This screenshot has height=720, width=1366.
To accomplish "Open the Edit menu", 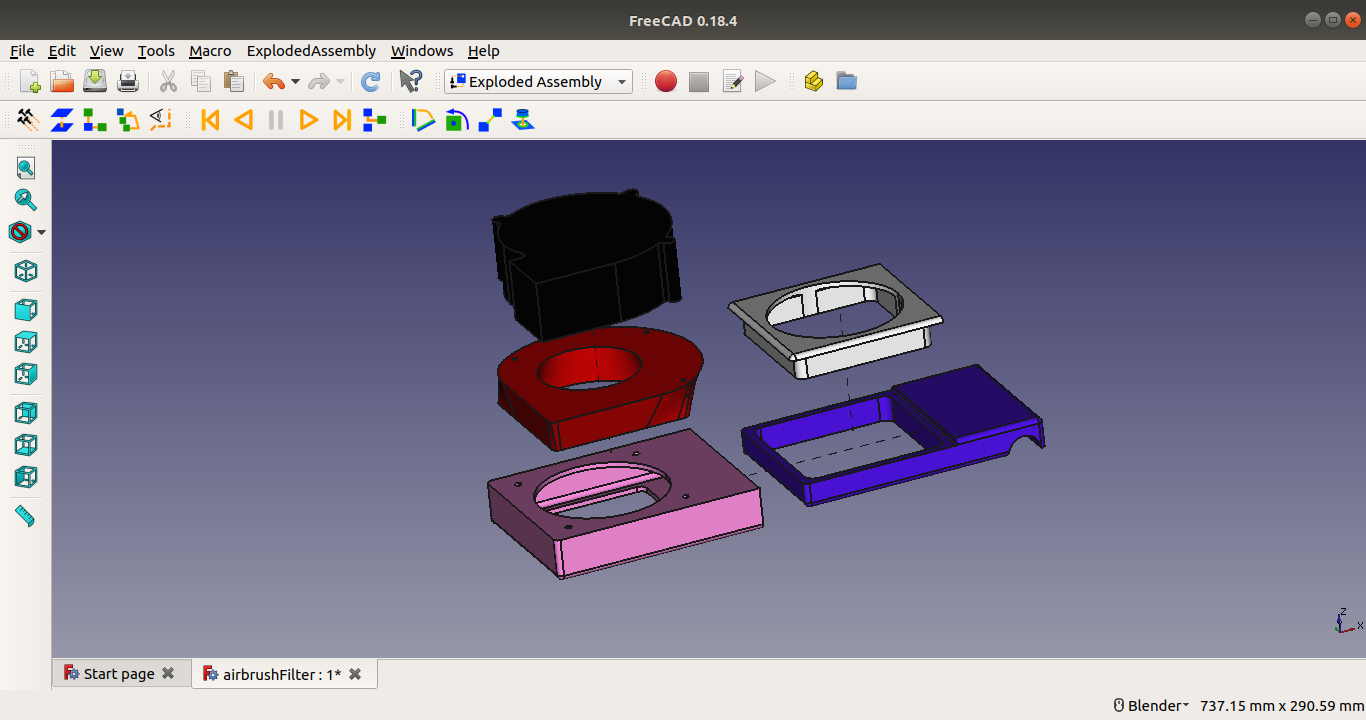I will click(62, 51).
